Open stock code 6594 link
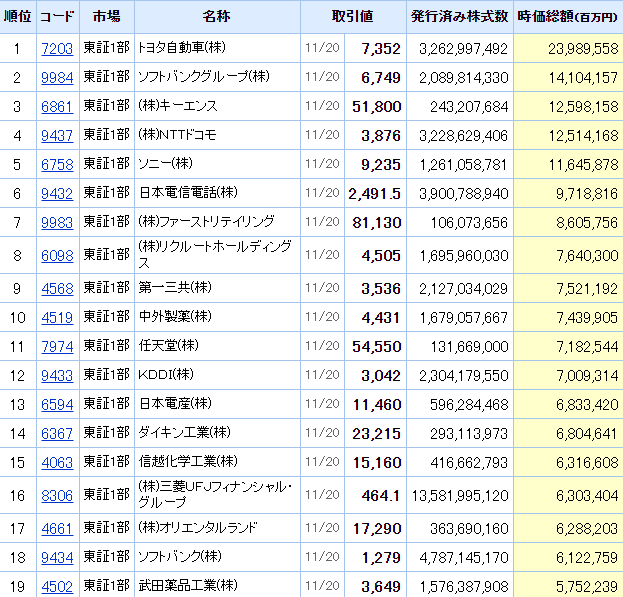The height and width of the screenshot is (597, 623). pos(57,404)
